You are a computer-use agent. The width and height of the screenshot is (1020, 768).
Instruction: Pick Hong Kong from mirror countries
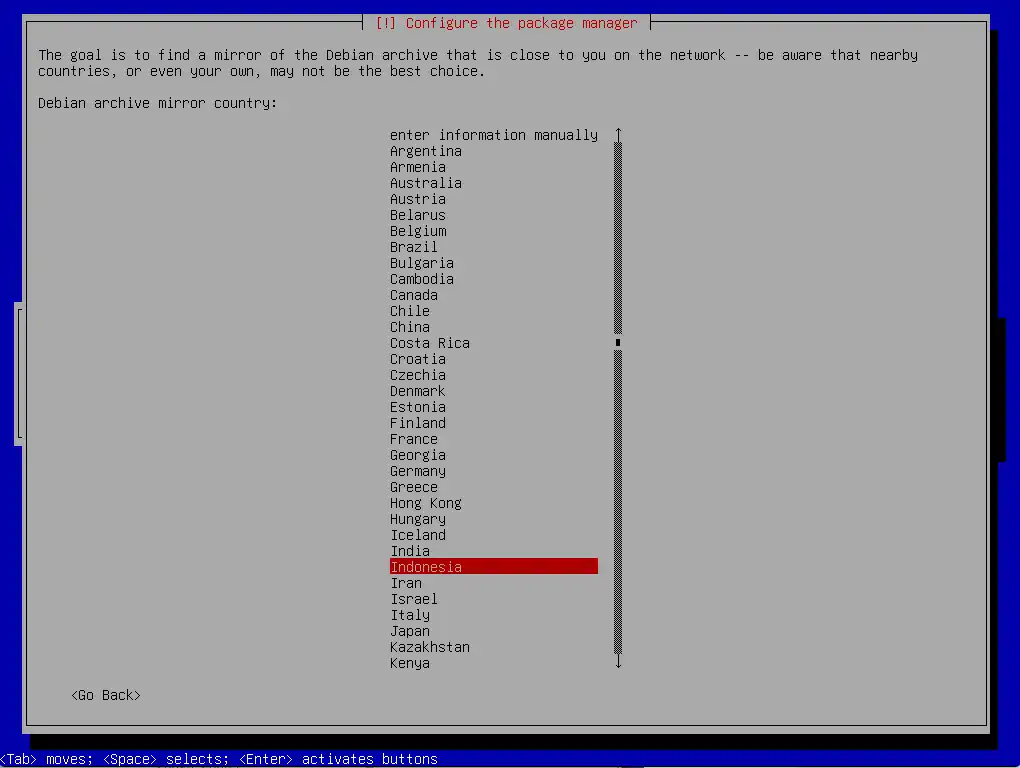[426, 503]
